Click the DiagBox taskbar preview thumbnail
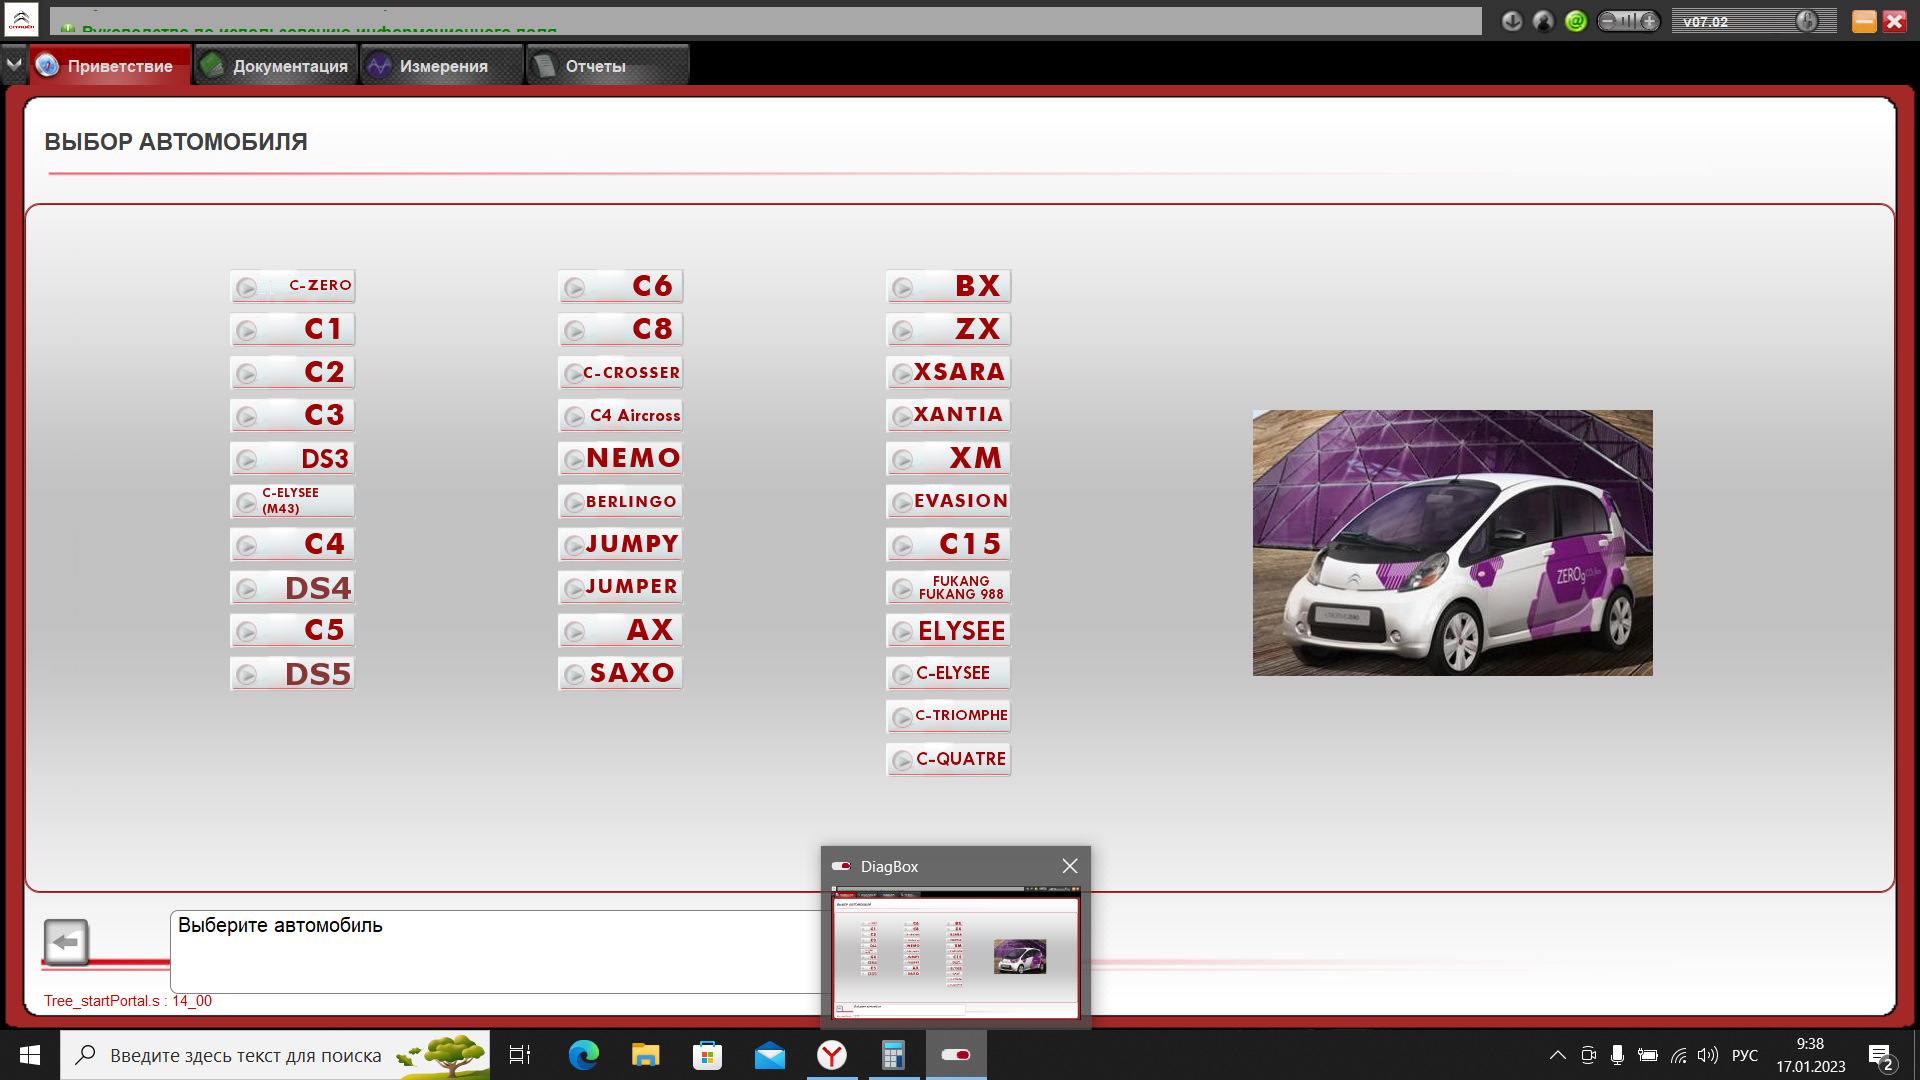 click(955, 955)
